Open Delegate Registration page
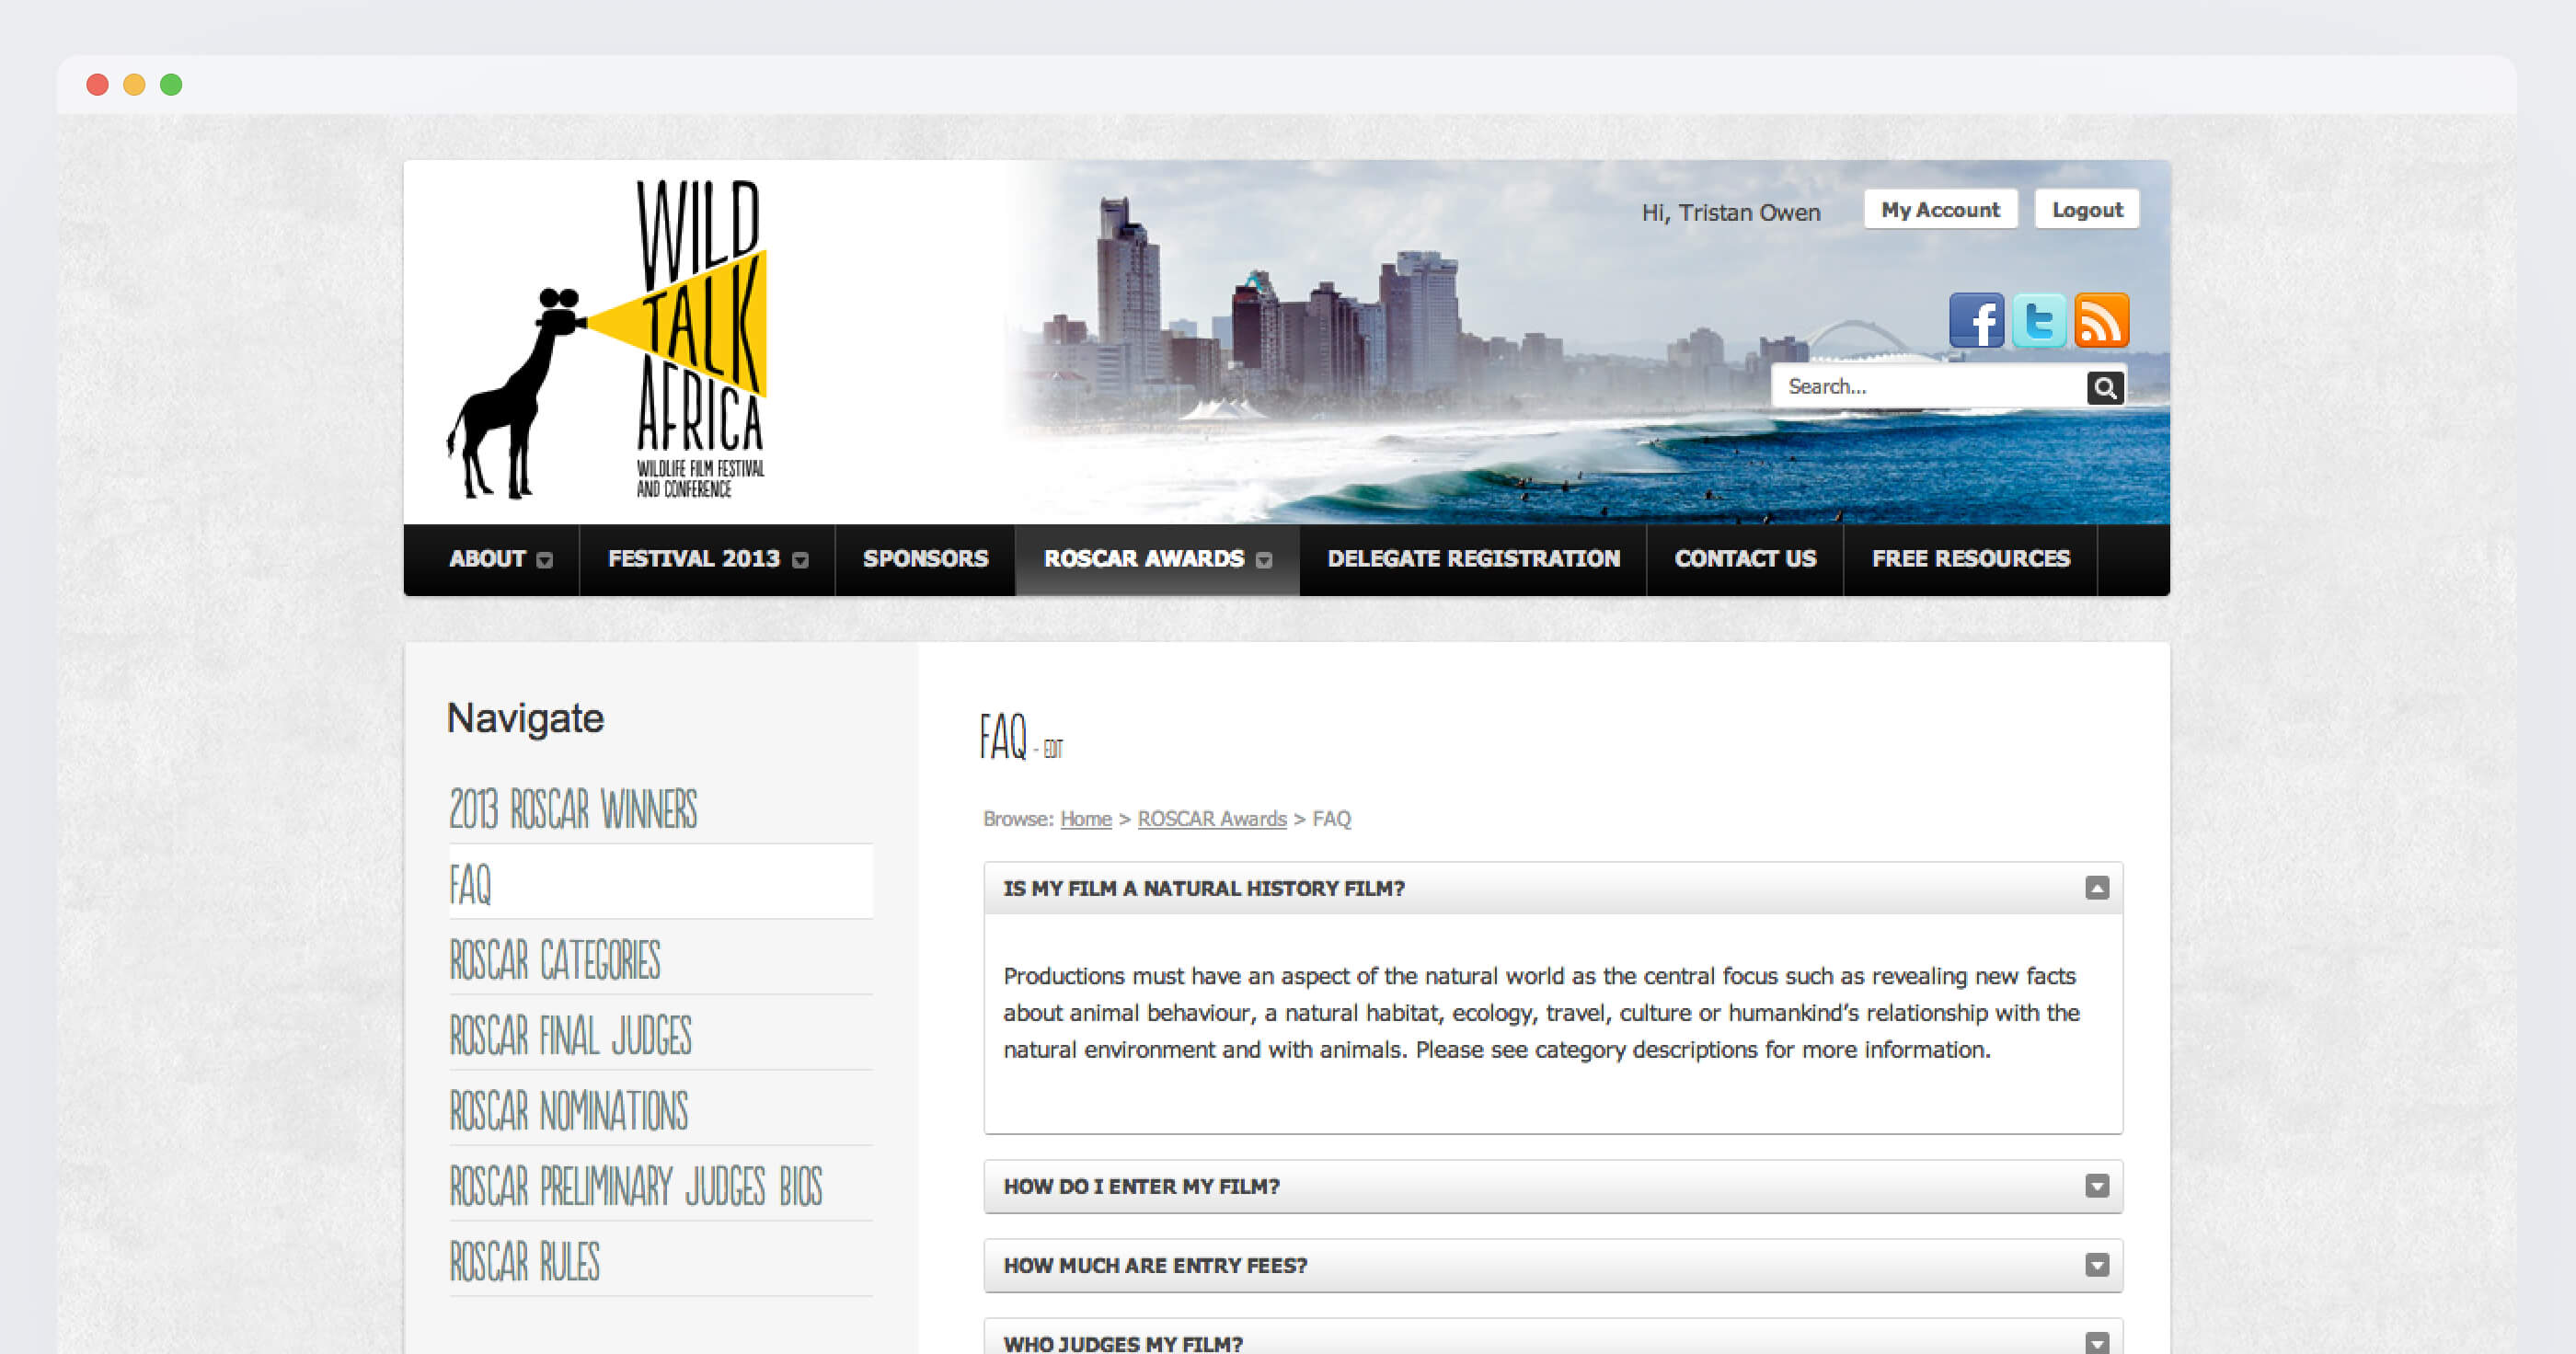This screenshot has width=2576, height=1354. point(1473,559)
